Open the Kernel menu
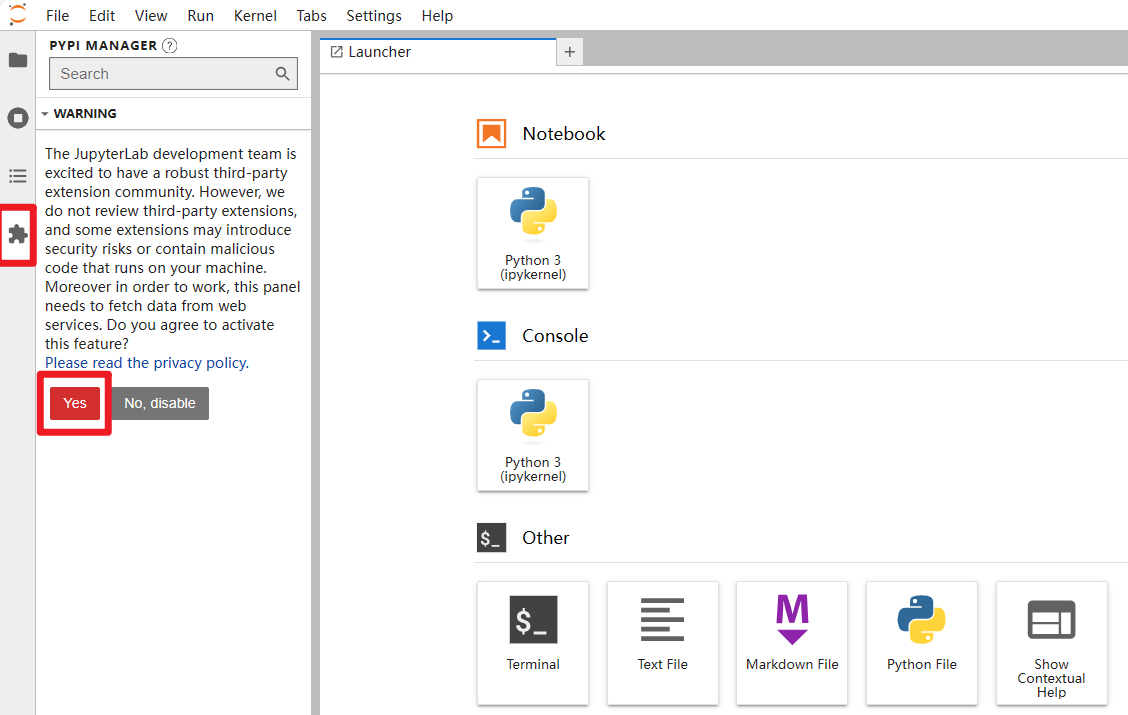The height and width of the screenshot is (715, 1128). tap(255, 16)
